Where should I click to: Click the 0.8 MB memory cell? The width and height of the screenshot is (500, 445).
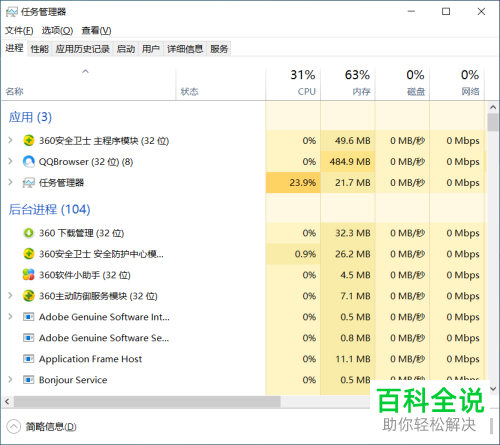(x=348, y=338)
